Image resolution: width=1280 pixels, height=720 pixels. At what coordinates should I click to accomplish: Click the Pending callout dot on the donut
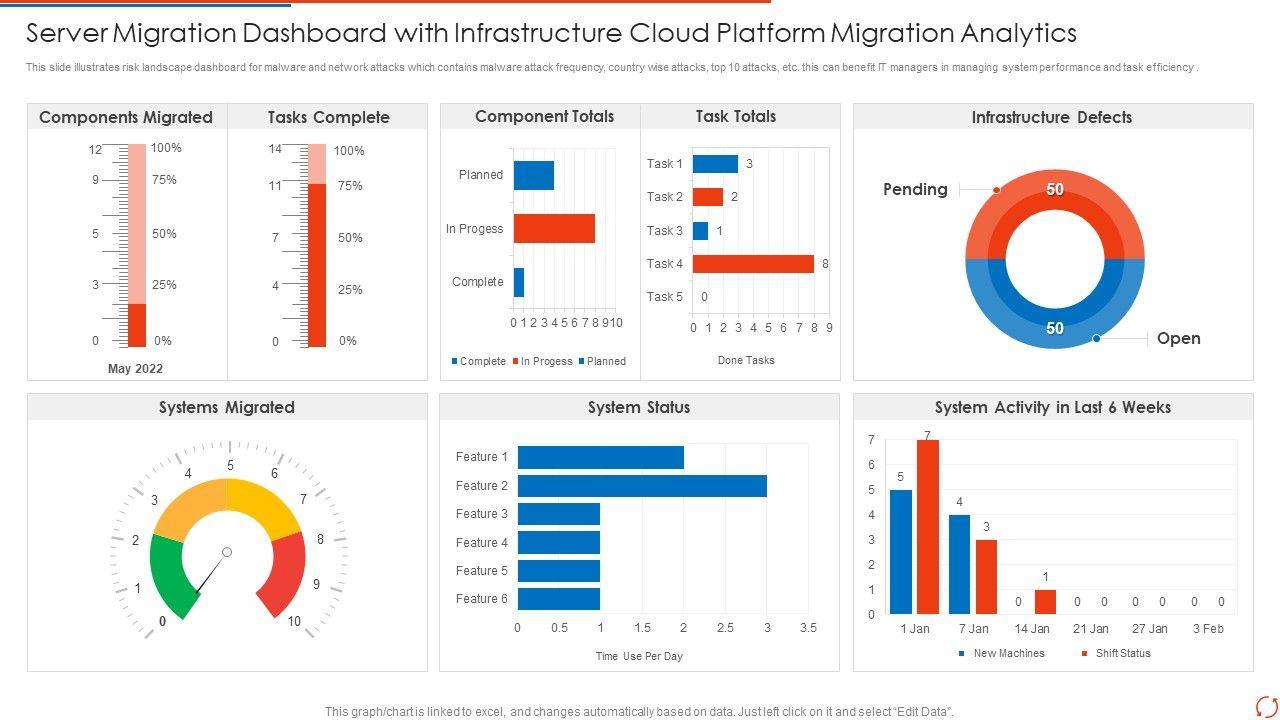(x=996, y=190)
